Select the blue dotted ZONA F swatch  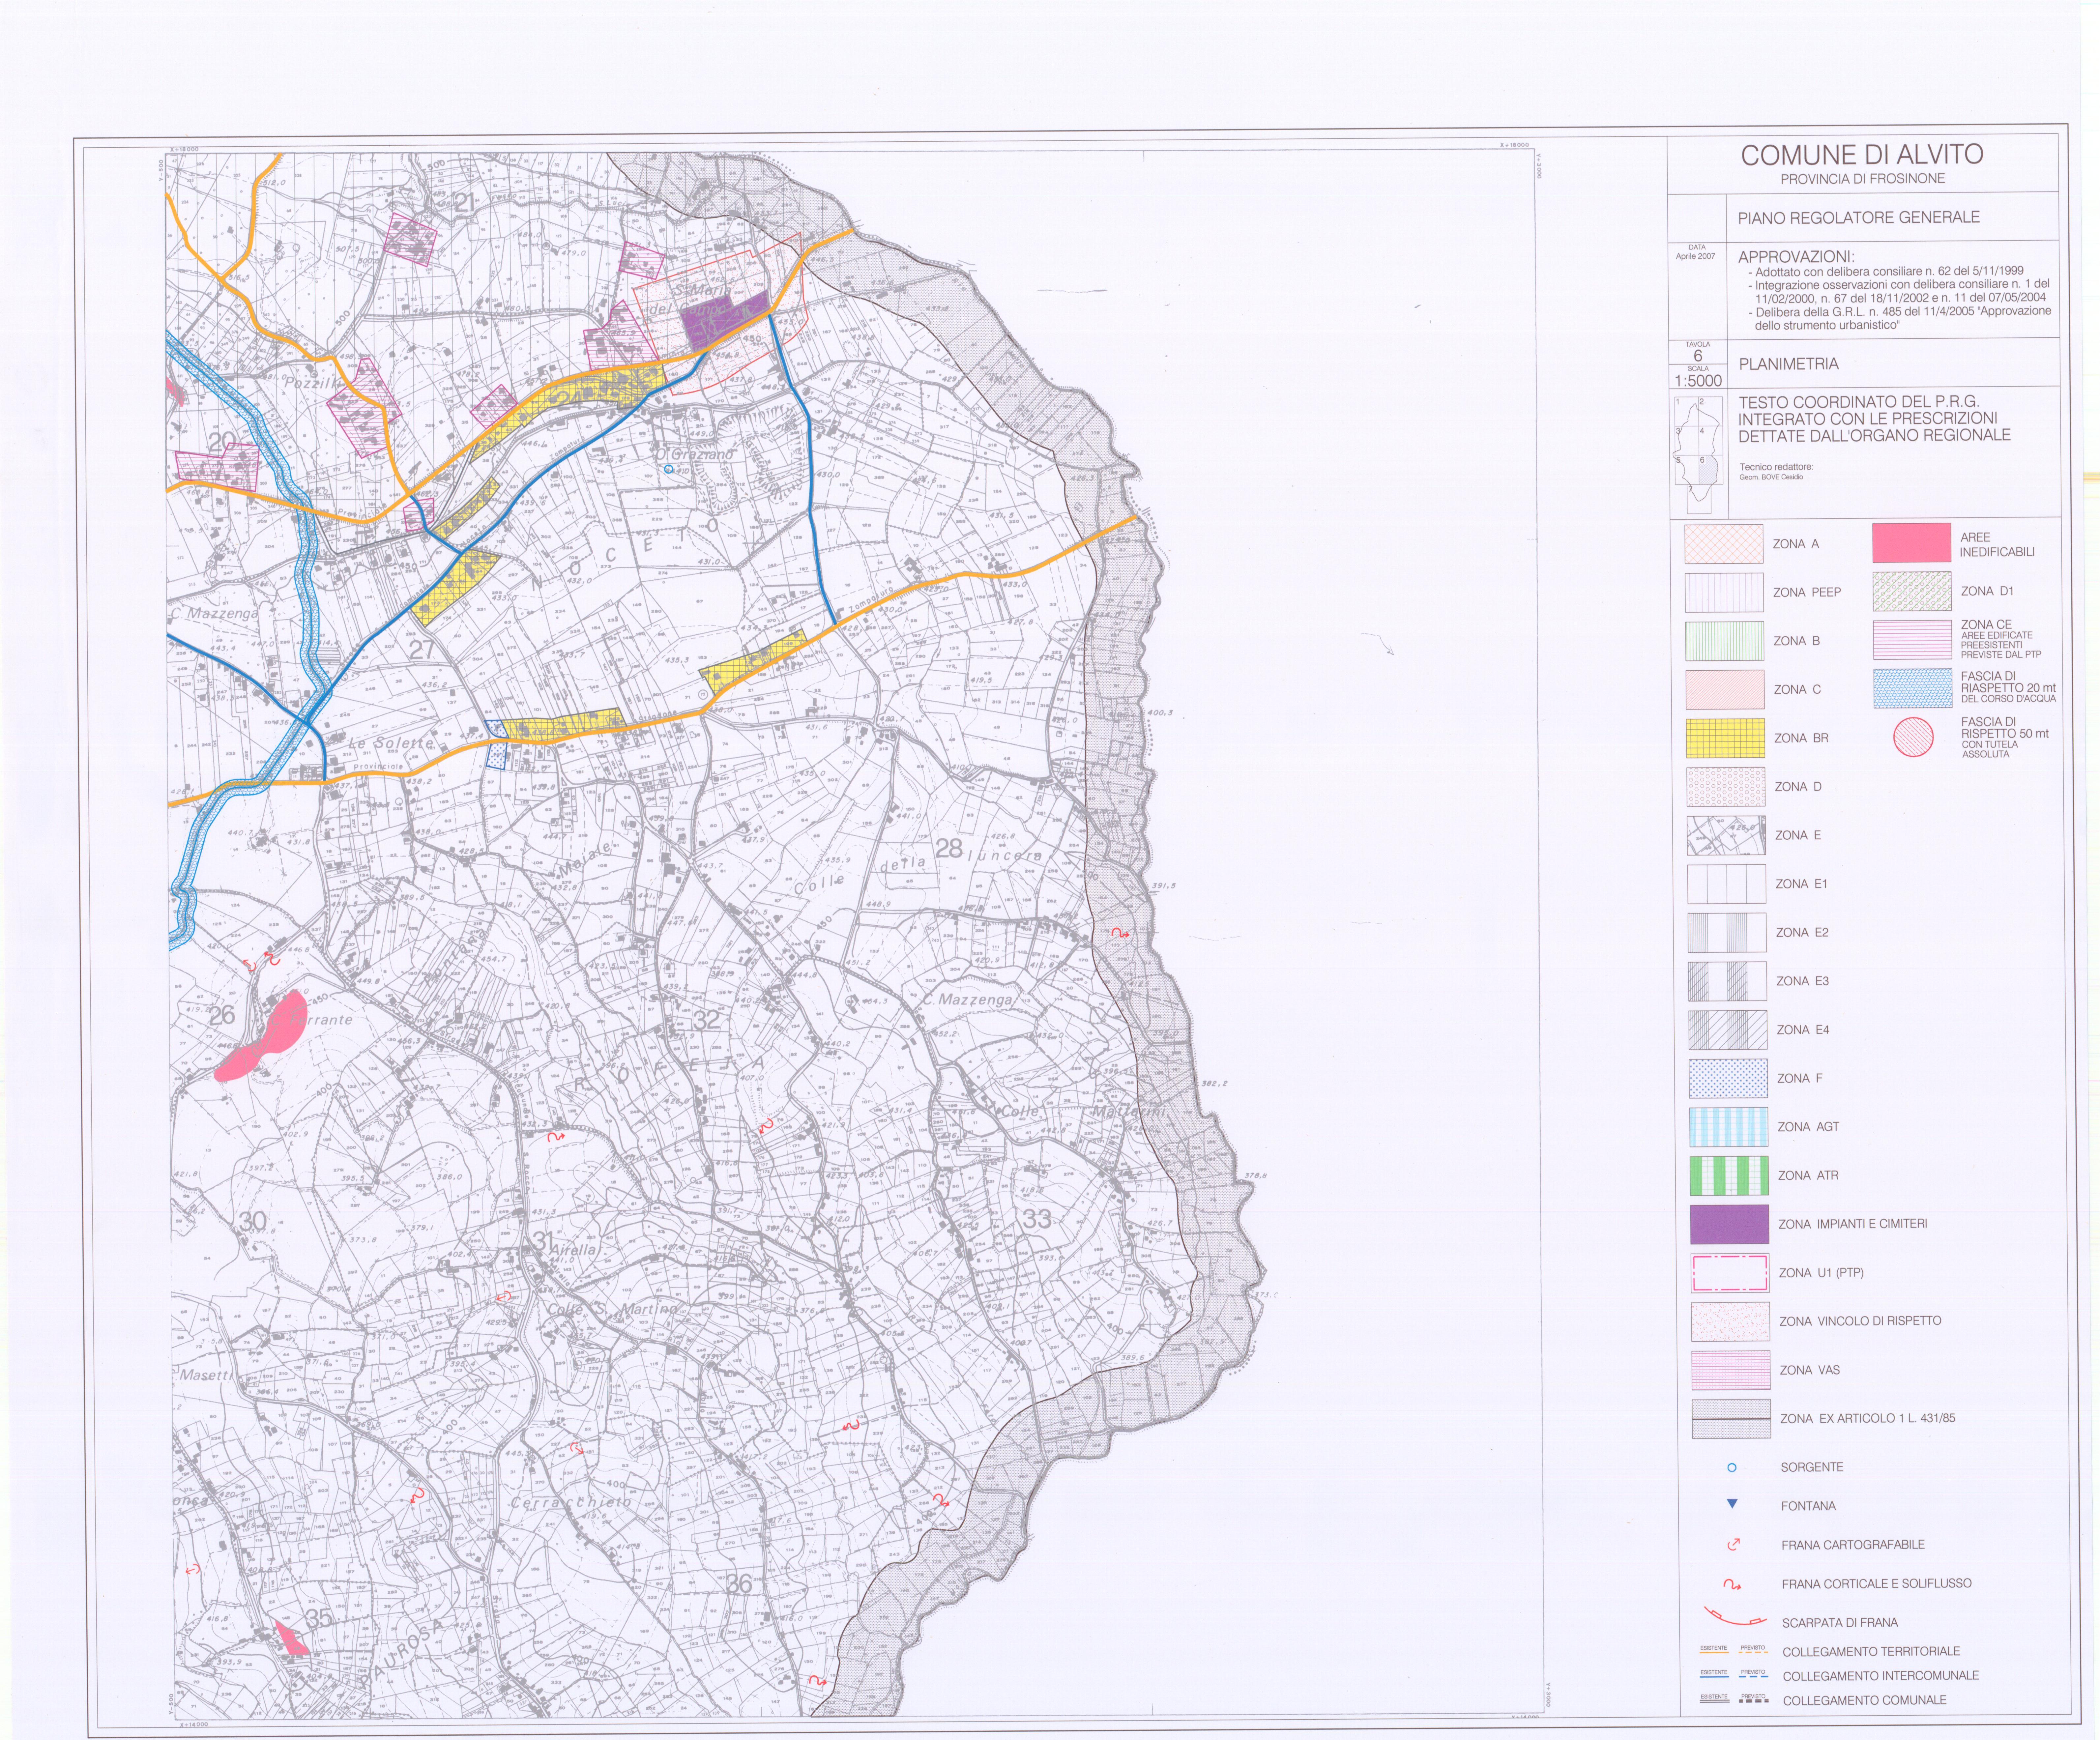pyautogui.click(x=1728, y=1078)
